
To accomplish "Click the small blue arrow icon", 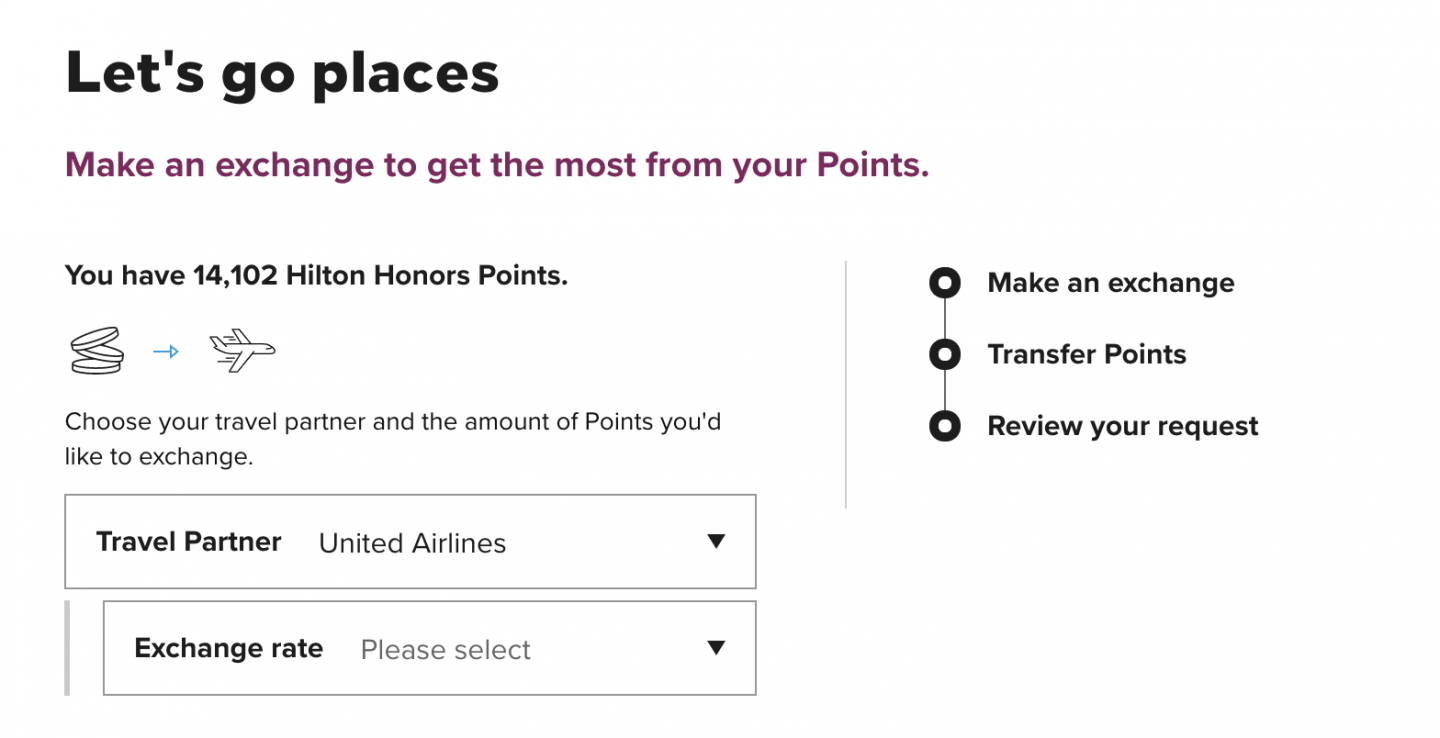I will pyautogui.click(x=166, y=351).
